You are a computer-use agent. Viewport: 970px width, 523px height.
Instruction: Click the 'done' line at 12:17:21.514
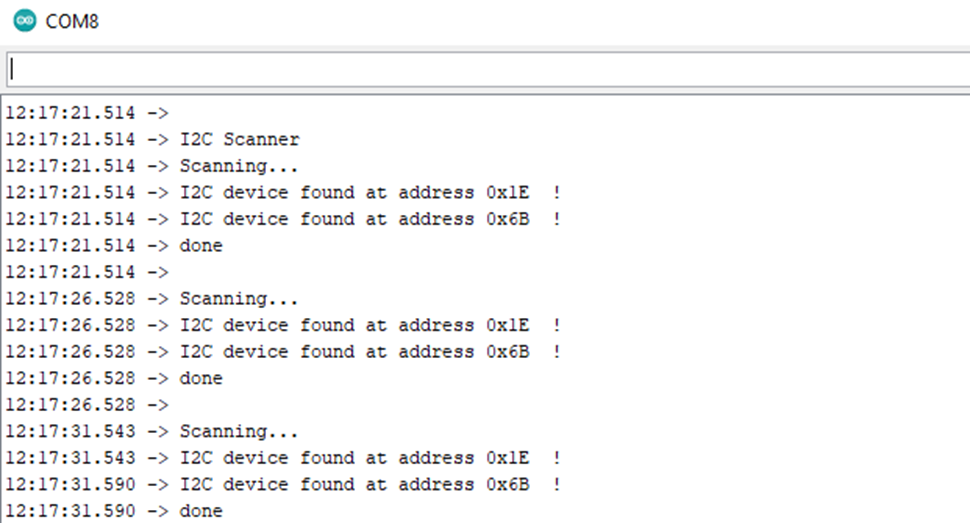coord(114,246)
